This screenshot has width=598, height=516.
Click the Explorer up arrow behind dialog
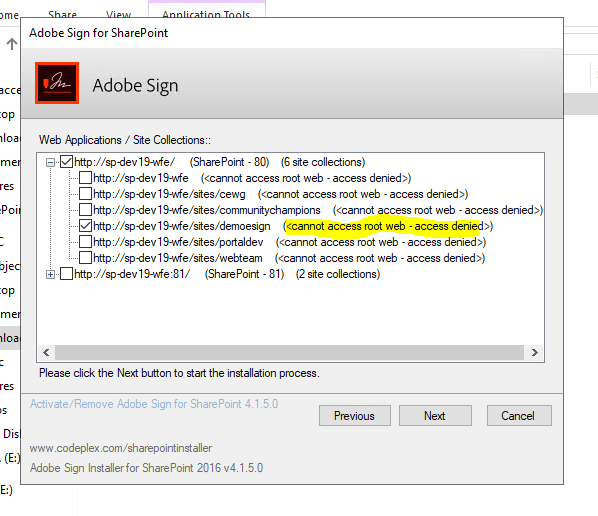(x=12, y=44)
